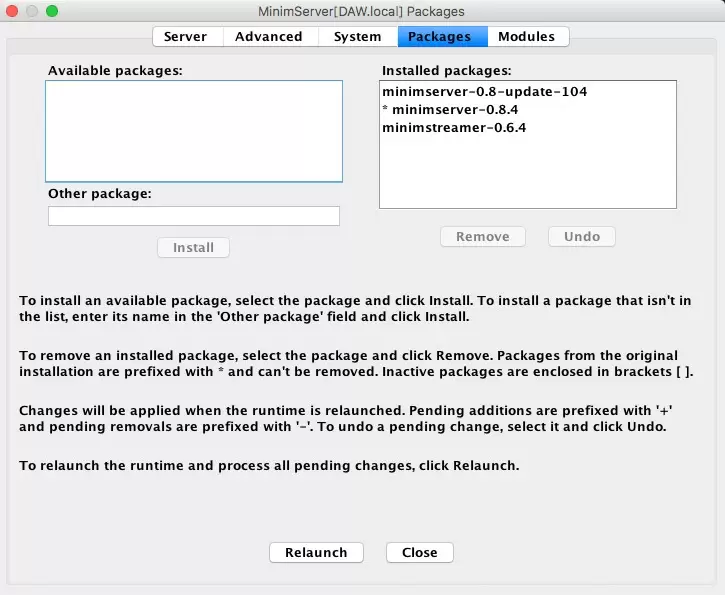Click the MinimServer[DAW.local] Packages title bar
725x595 pixels.
pos(360,11)
